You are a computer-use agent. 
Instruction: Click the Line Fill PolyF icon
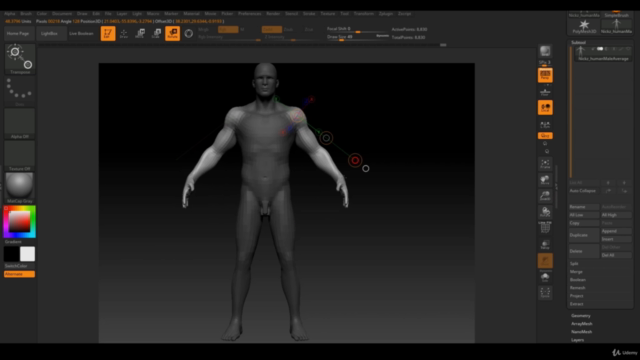(545, 228)
